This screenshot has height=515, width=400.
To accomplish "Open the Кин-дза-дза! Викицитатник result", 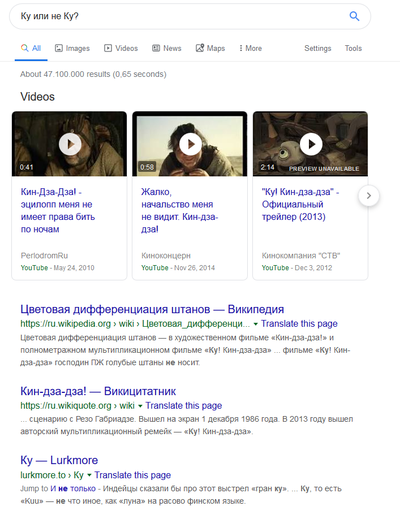I will pyautogui.click(x=98, y=391).
